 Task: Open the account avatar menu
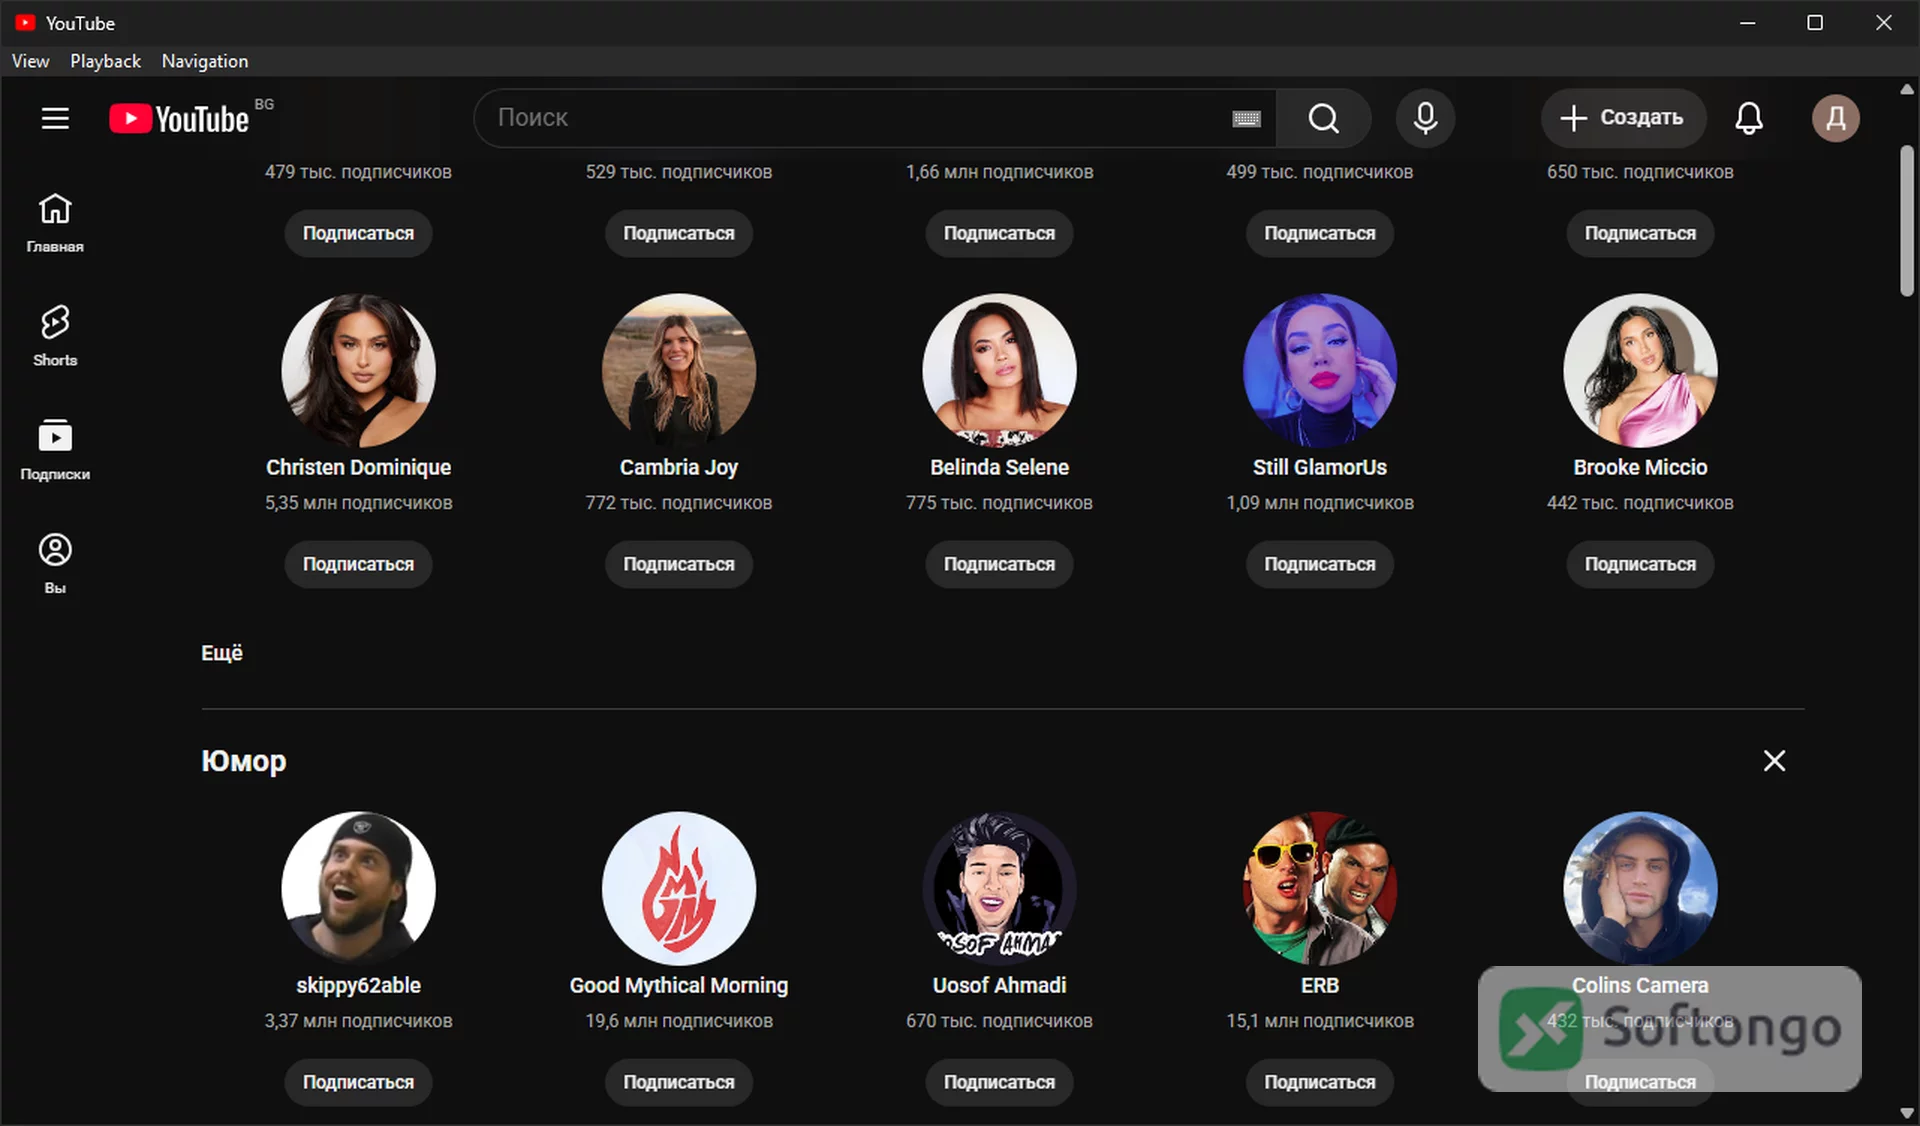[1836, 118]
